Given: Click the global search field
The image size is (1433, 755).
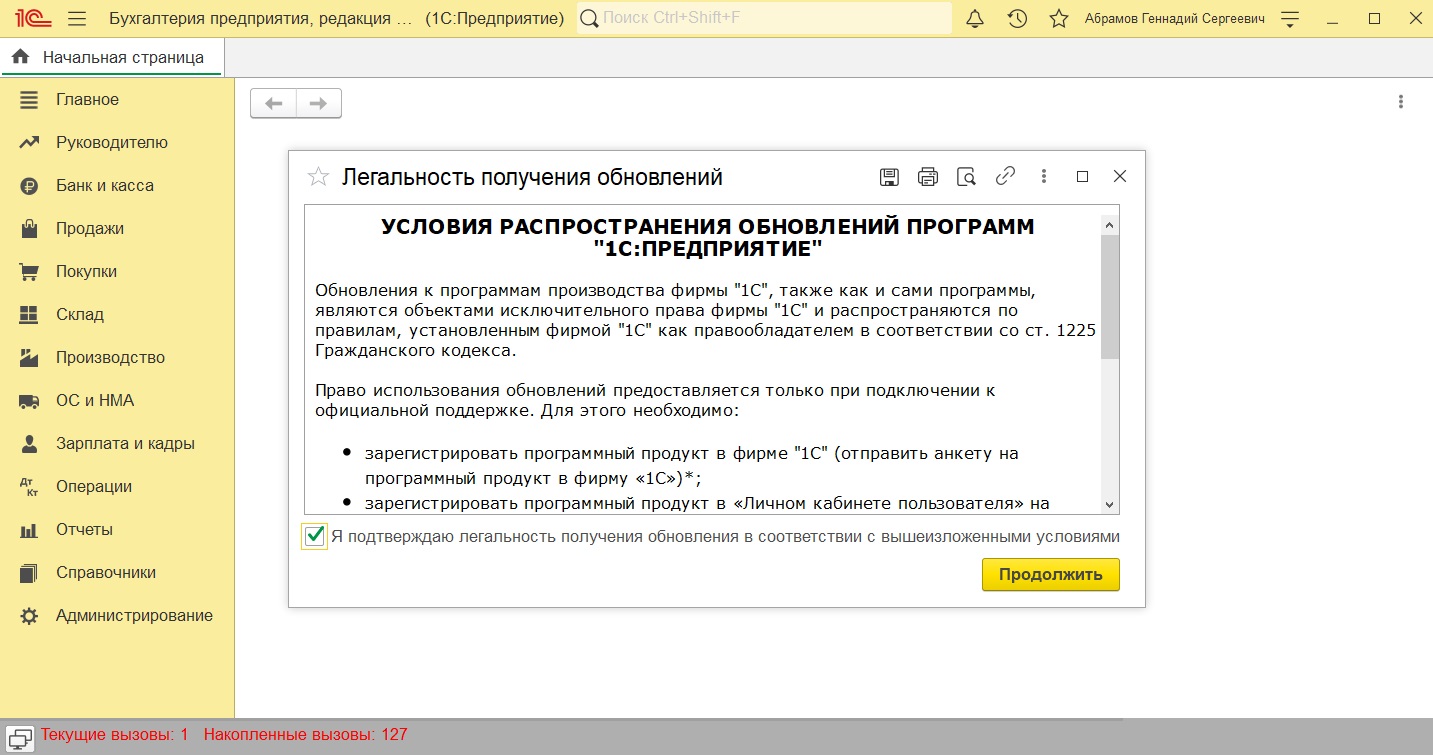Looking at the screenshot, I should [x=765, y=18].
